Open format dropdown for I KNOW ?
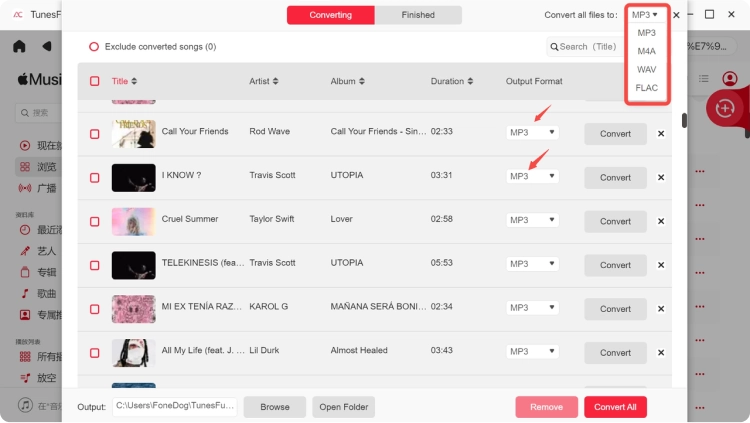 tap(532, 176)
